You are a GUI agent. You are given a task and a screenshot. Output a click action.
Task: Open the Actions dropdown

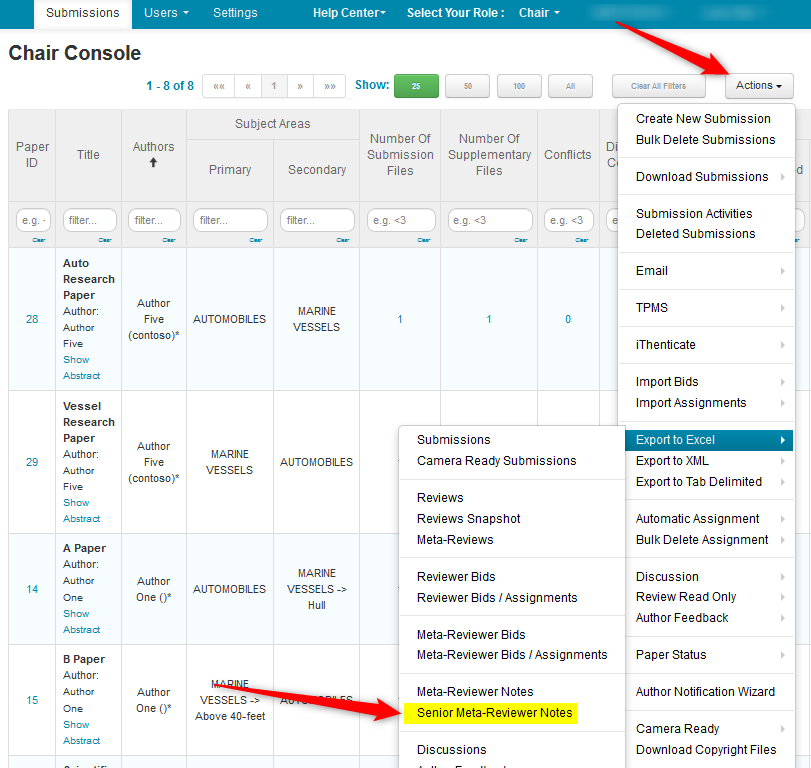tap(758, 86)
